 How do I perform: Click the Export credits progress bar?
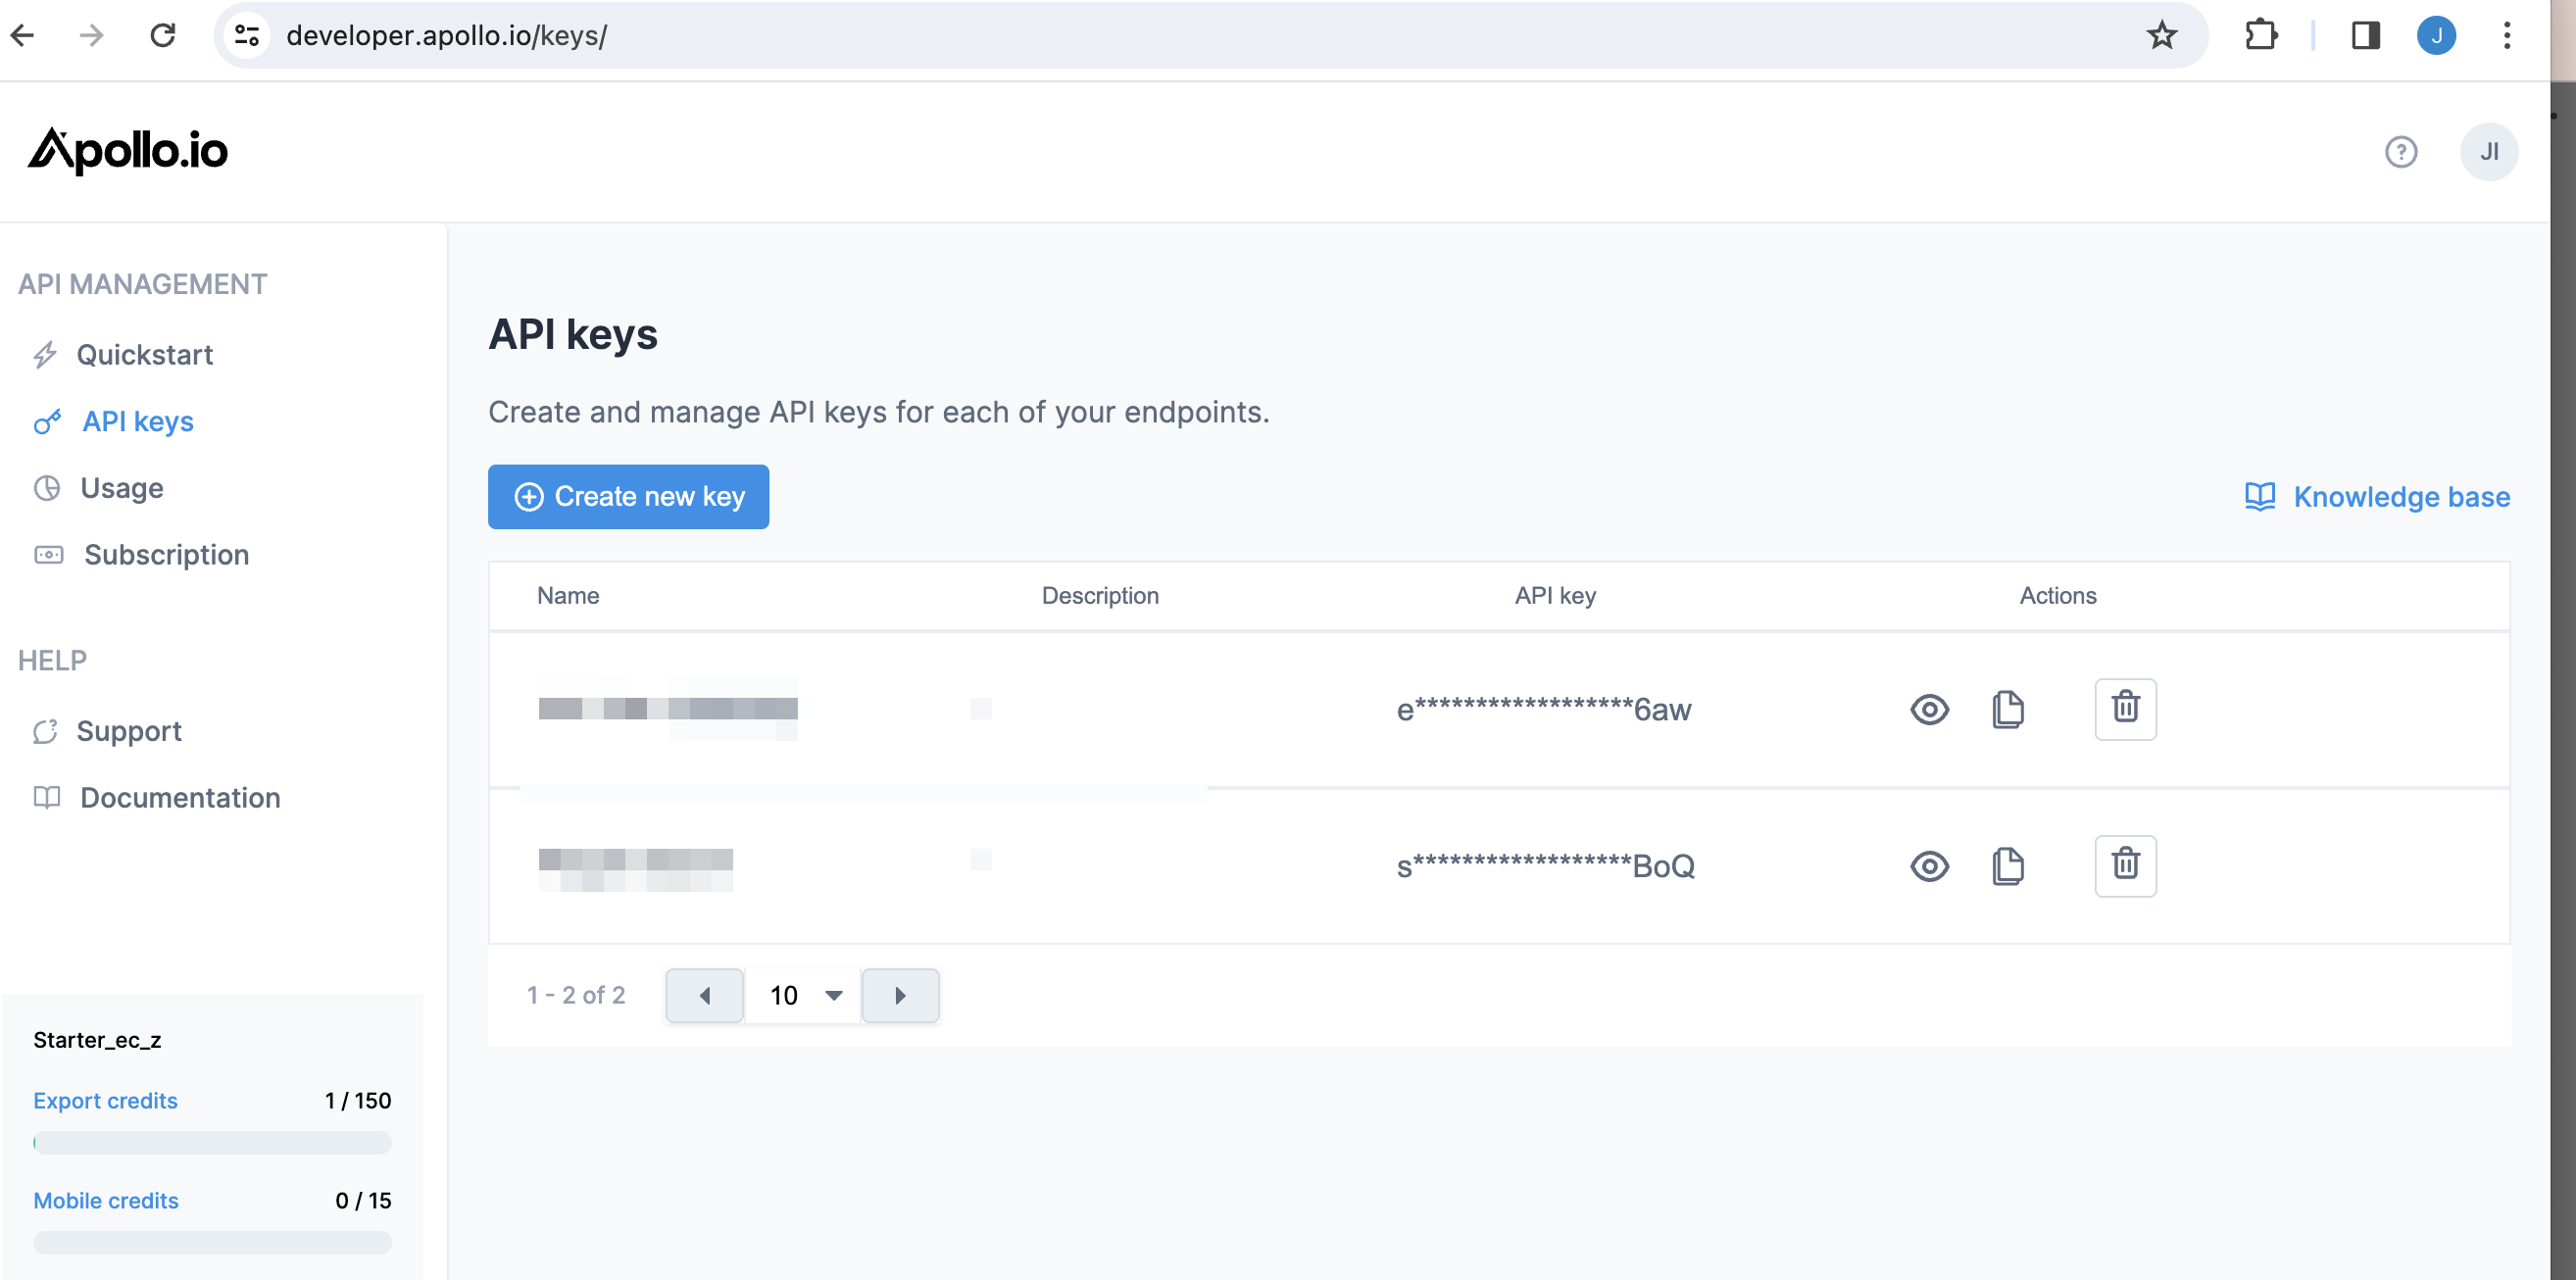[x=212, y=1142]
